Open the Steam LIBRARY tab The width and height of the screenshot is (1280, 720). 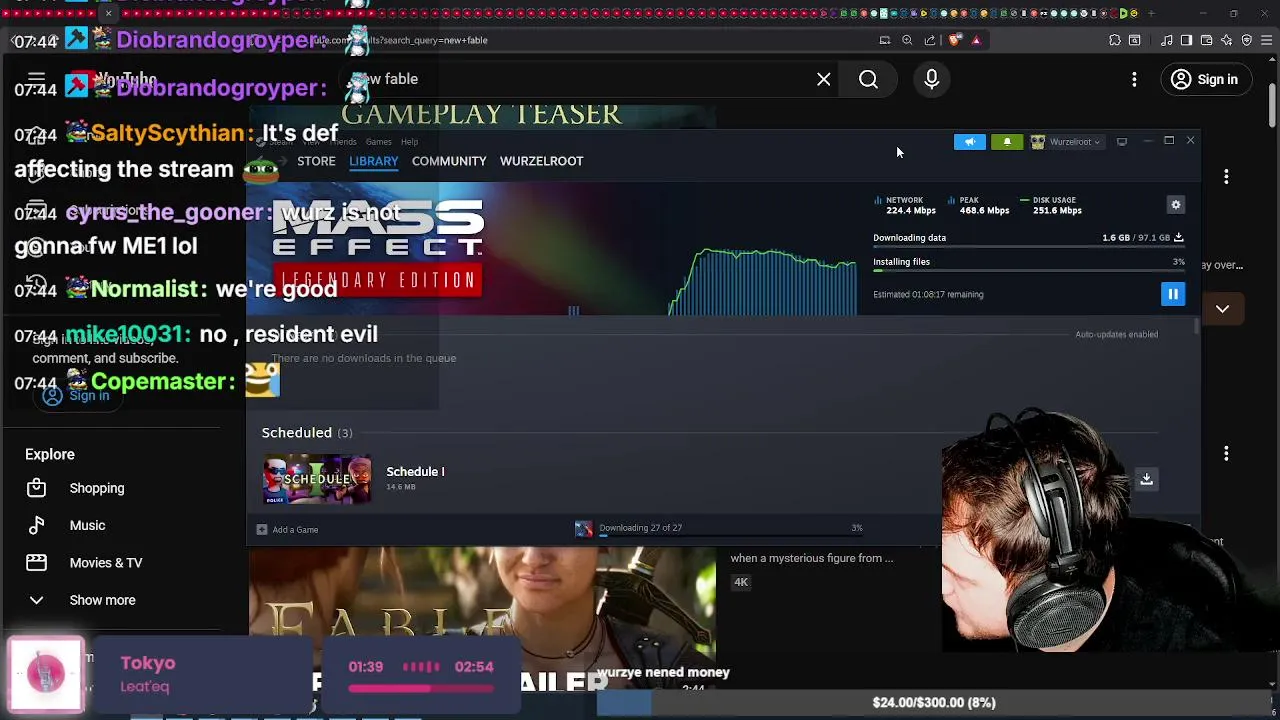(374, 161)
